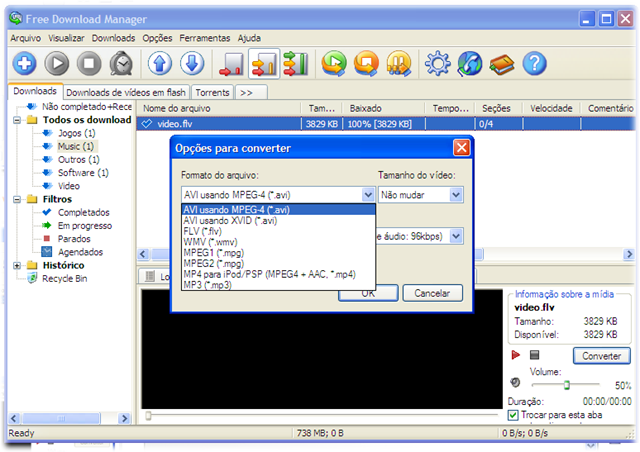Stop media preview with square stop icon

(534, 355)
